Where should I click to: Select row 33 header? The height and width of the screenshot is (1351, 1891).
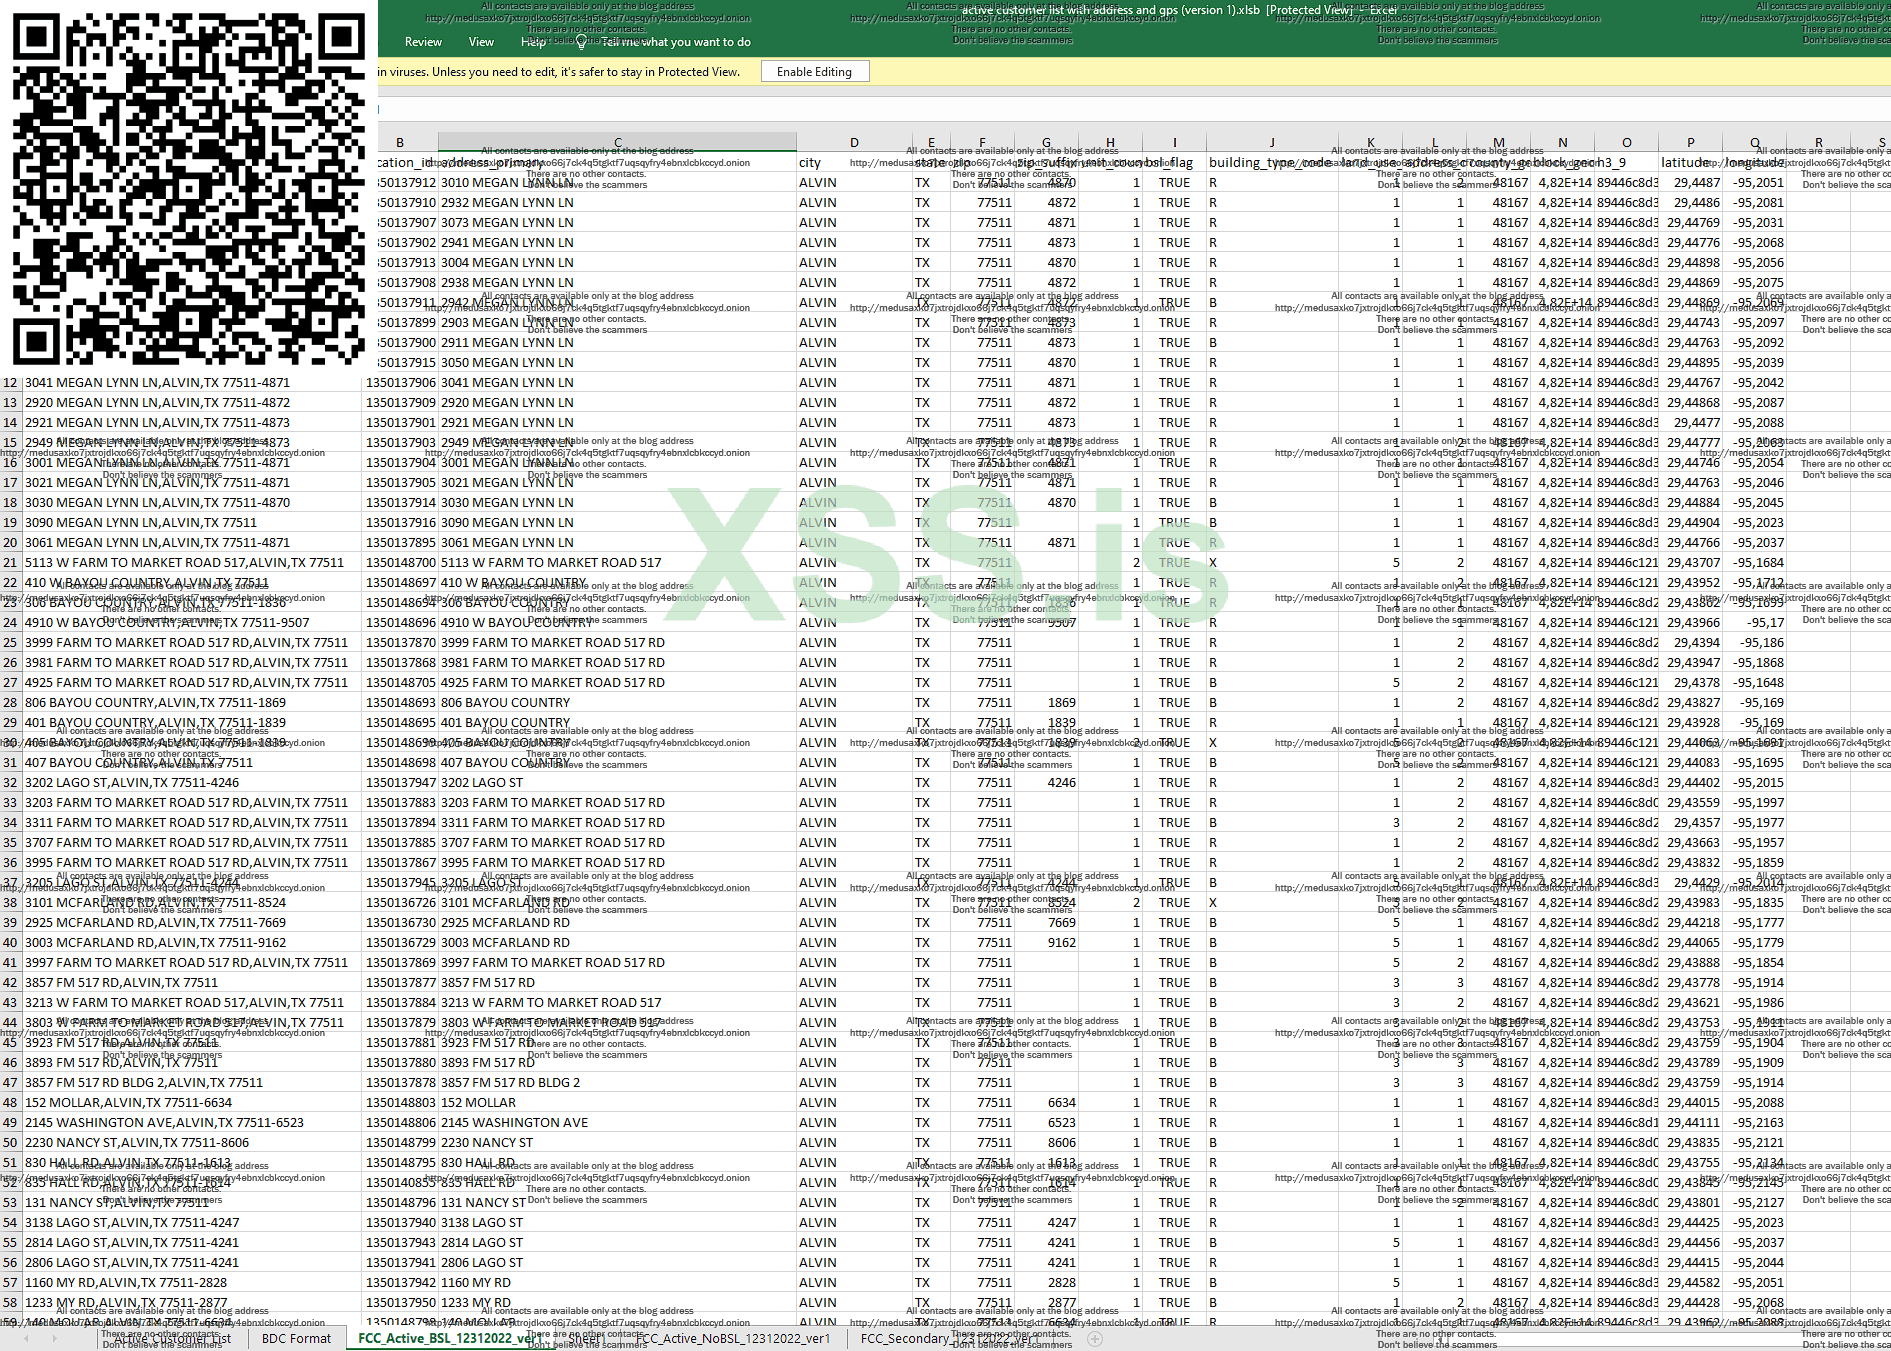(x=11, y=803)
